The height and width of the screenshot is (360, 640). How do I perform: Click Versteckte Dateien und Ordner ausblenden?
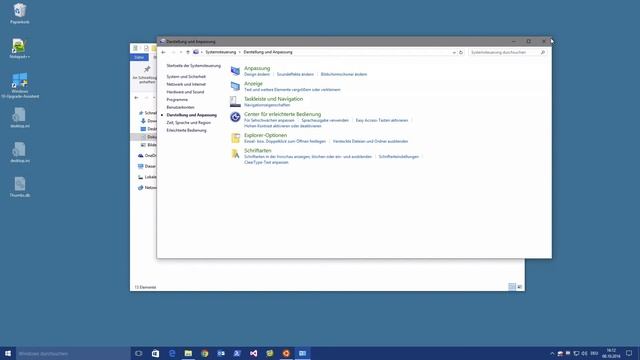370,141
